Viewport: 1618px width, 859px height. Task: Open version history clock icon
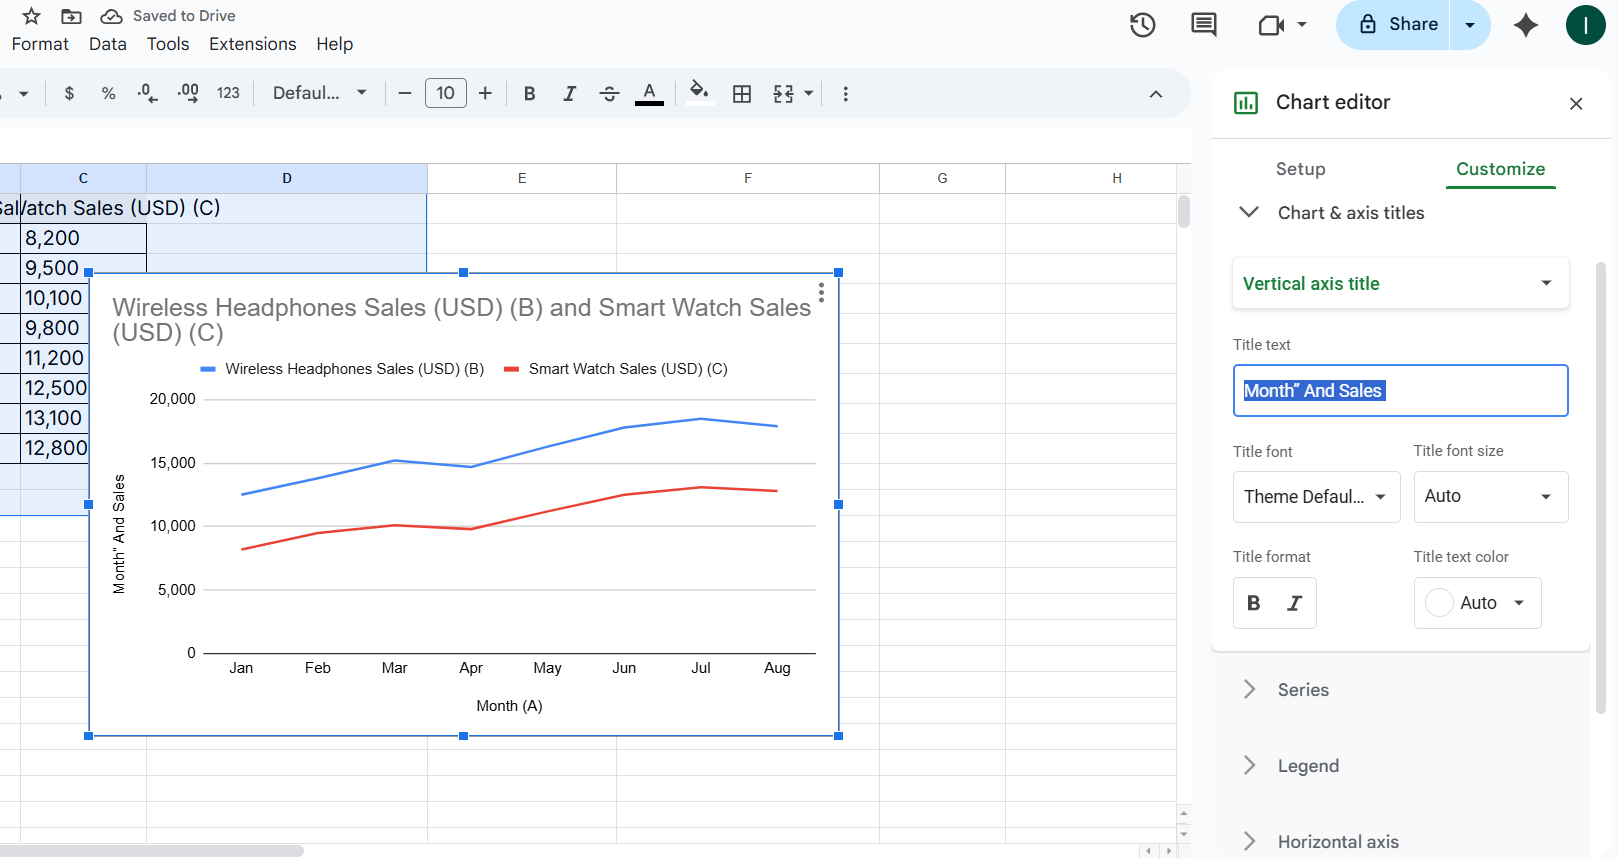pos(1142,25)
